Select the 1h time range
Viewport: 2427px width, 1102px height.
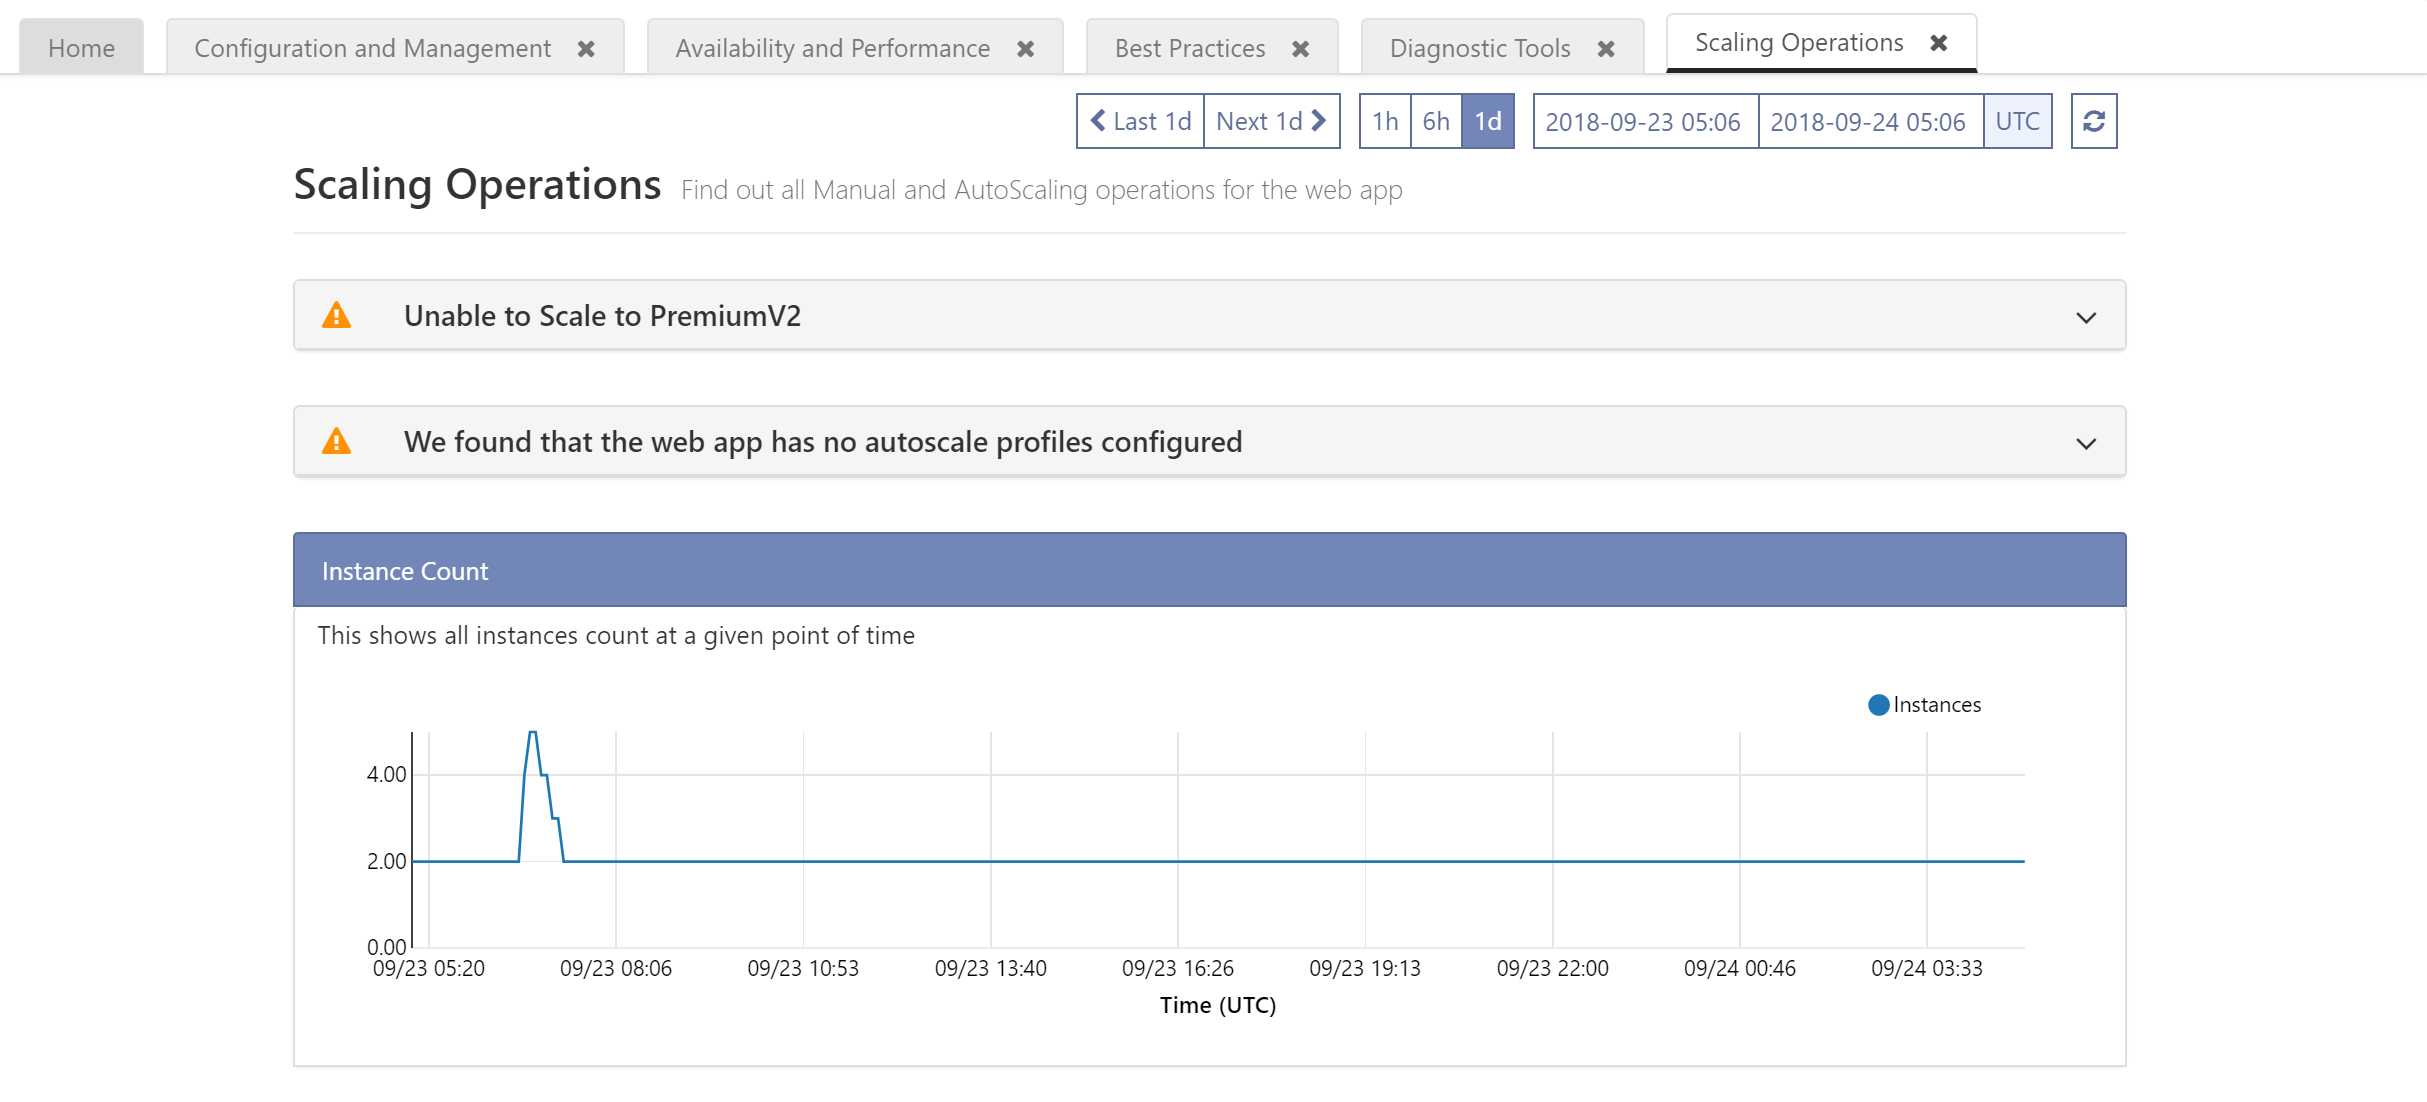coord(1385,121)
